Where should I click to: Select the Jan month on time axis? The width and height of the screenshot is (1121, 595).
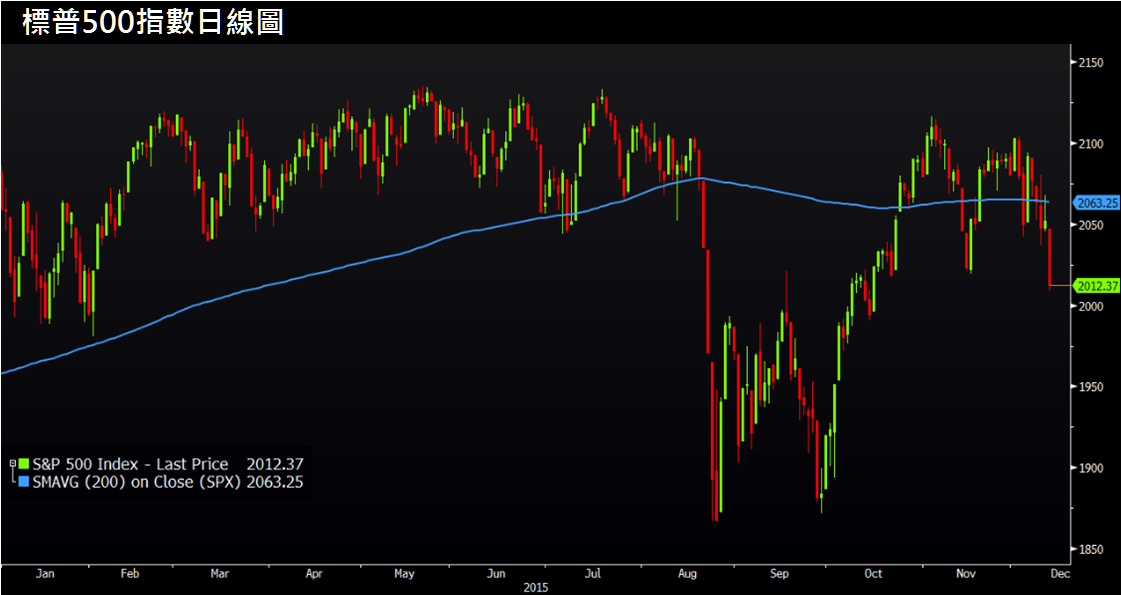click(x=43, y=575)
